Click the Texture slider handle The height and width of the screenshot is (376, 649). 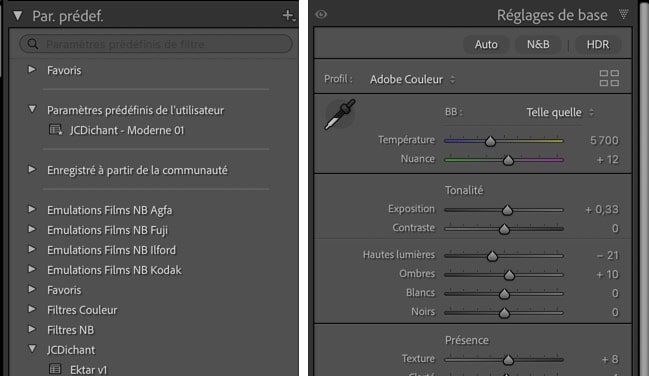(x=508, y=359)
